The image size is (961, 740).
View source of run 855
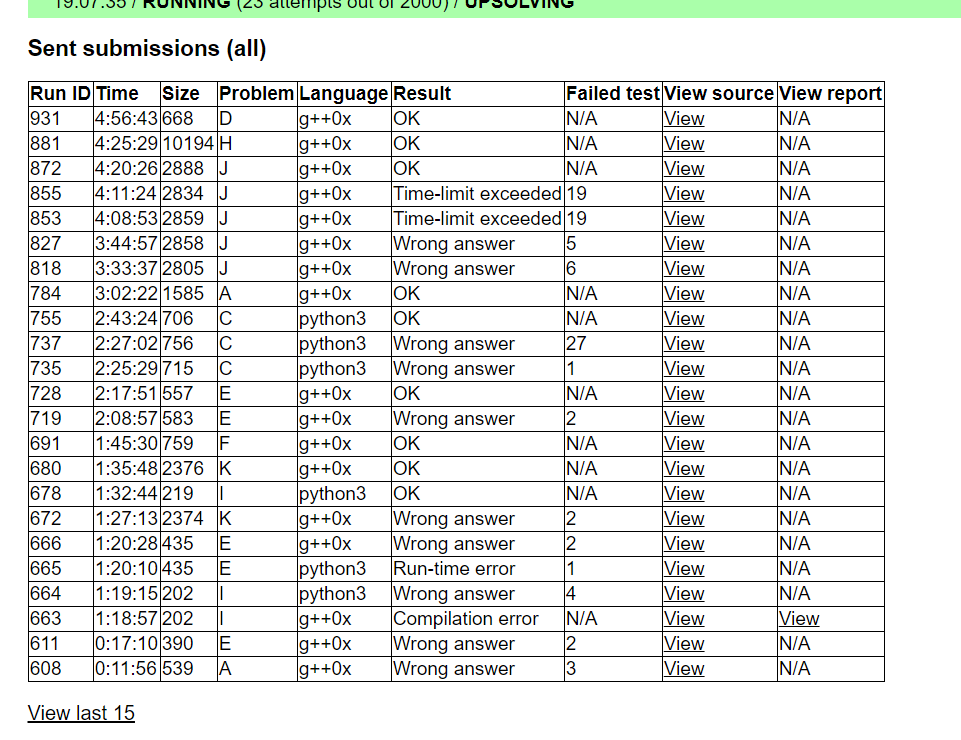coord(684,194)
